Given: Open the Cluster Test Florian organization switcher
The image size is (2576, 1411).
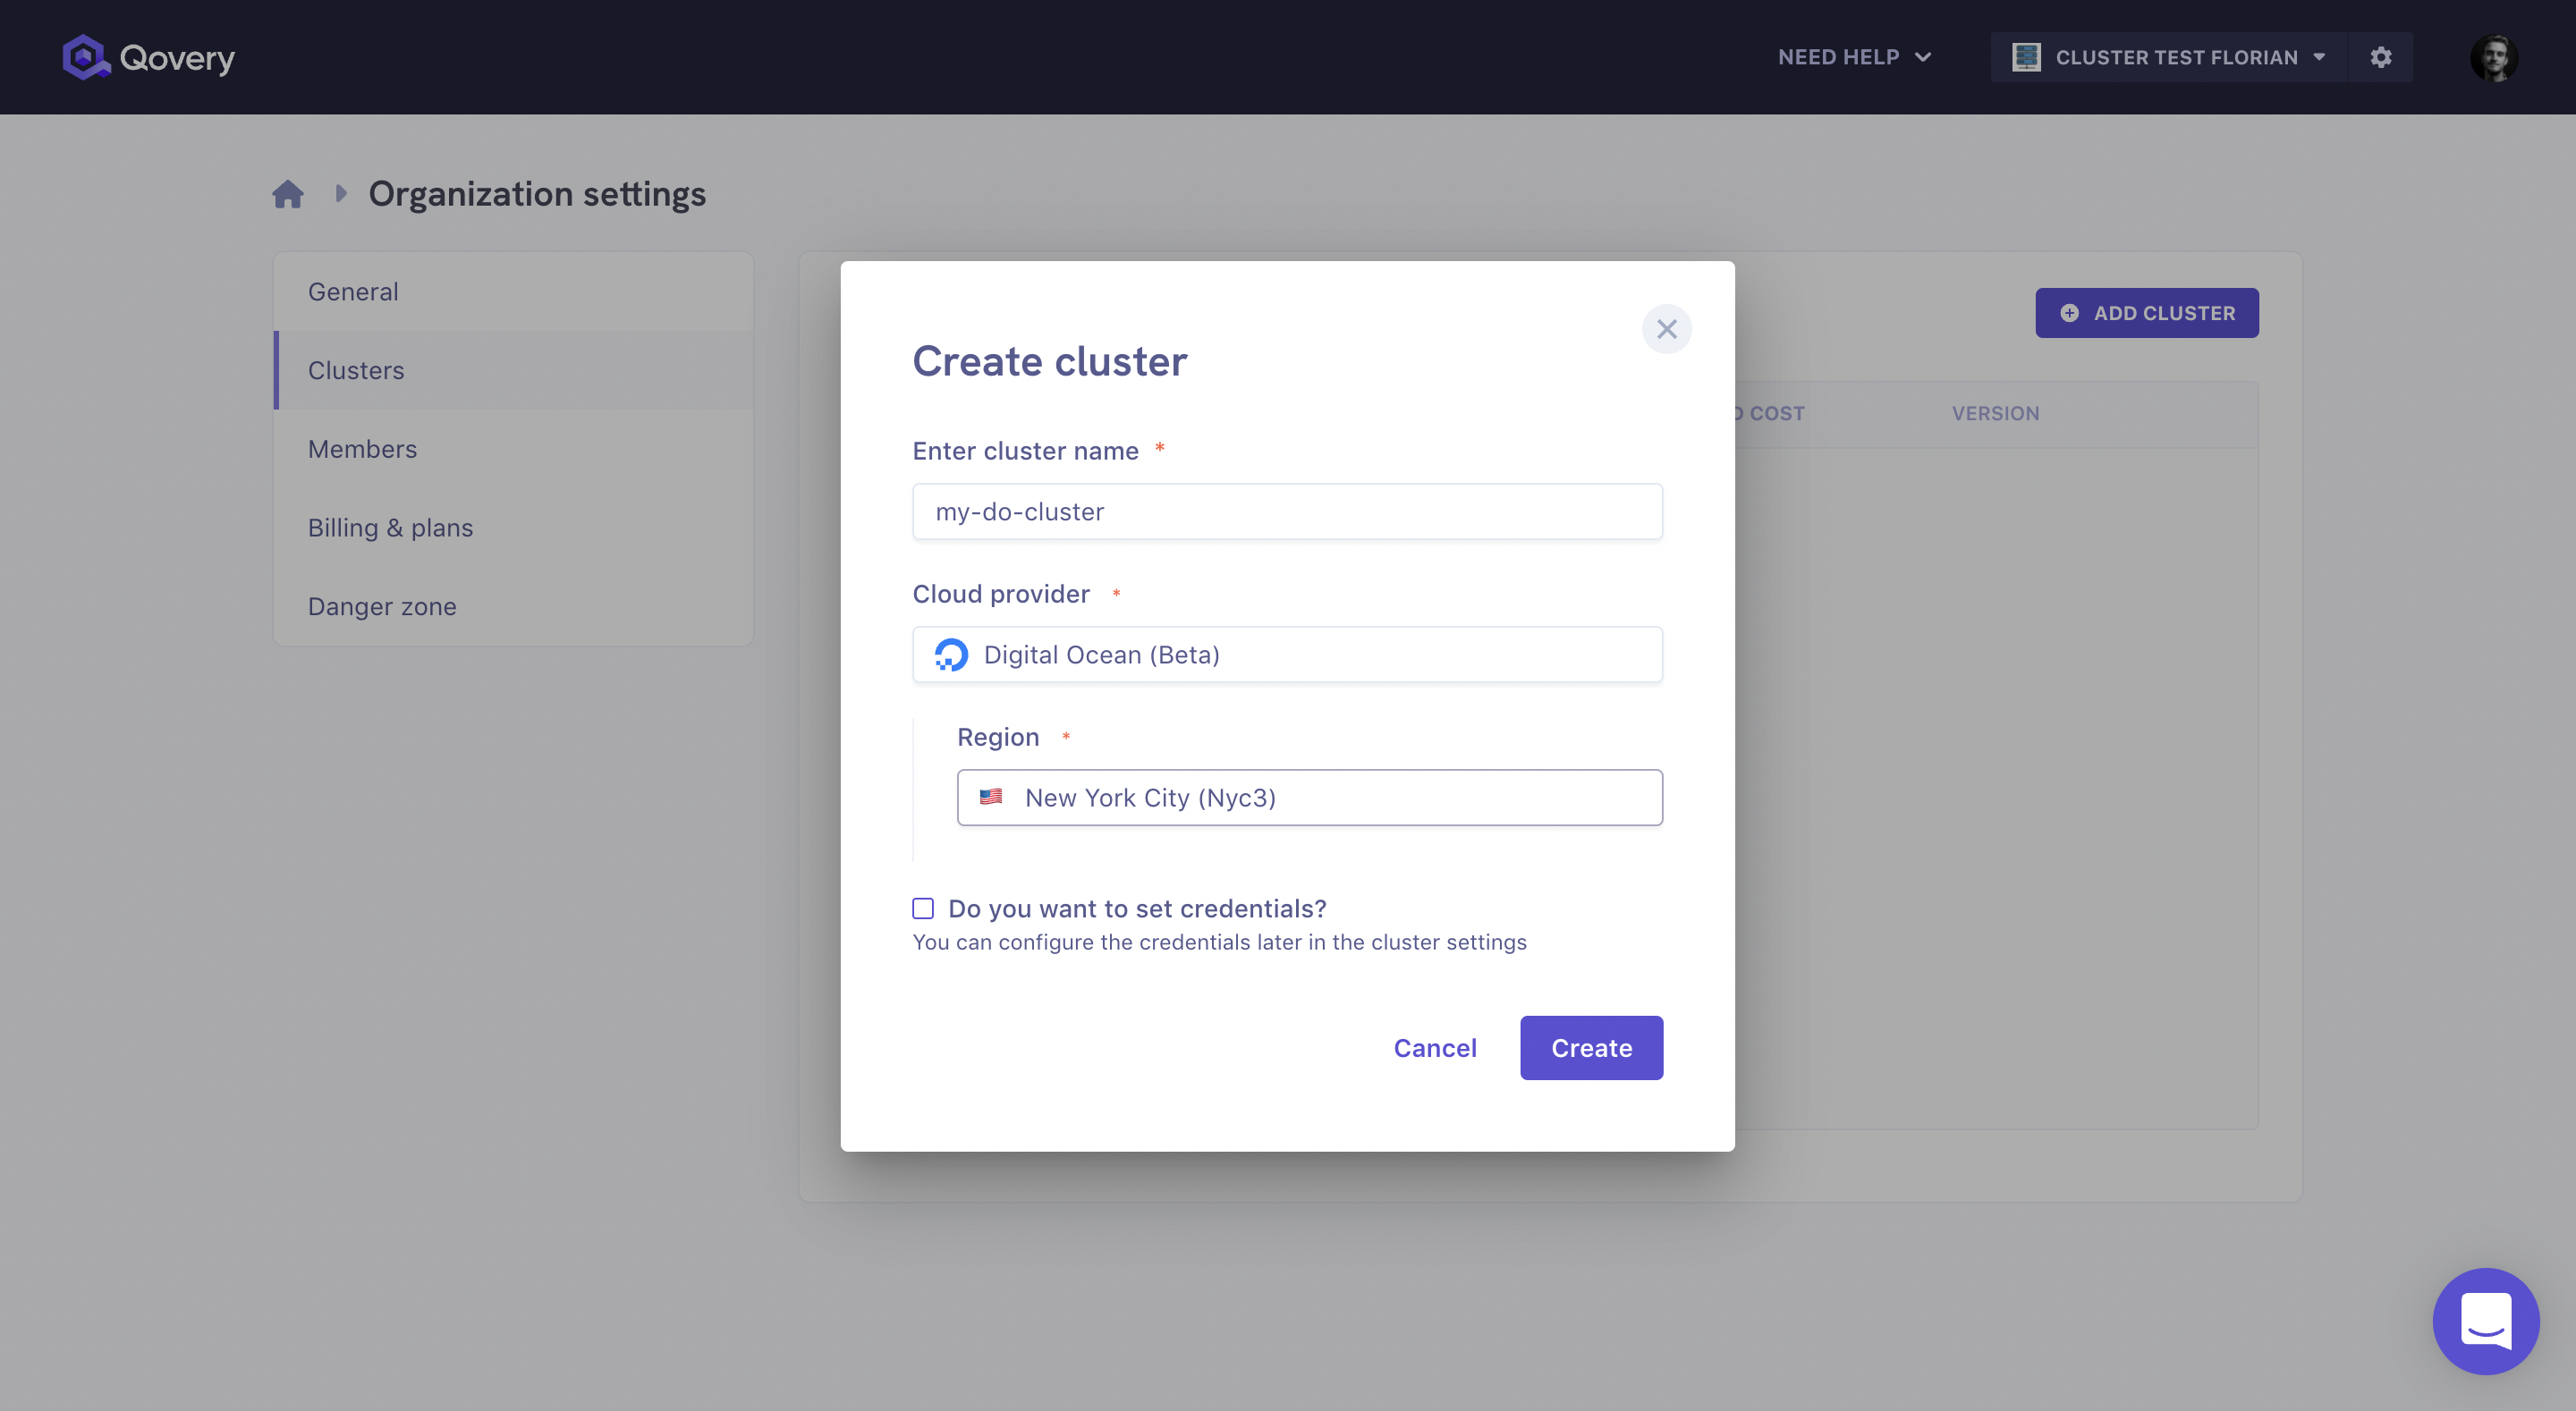Looking at the screenshot, I should 2175,57.
